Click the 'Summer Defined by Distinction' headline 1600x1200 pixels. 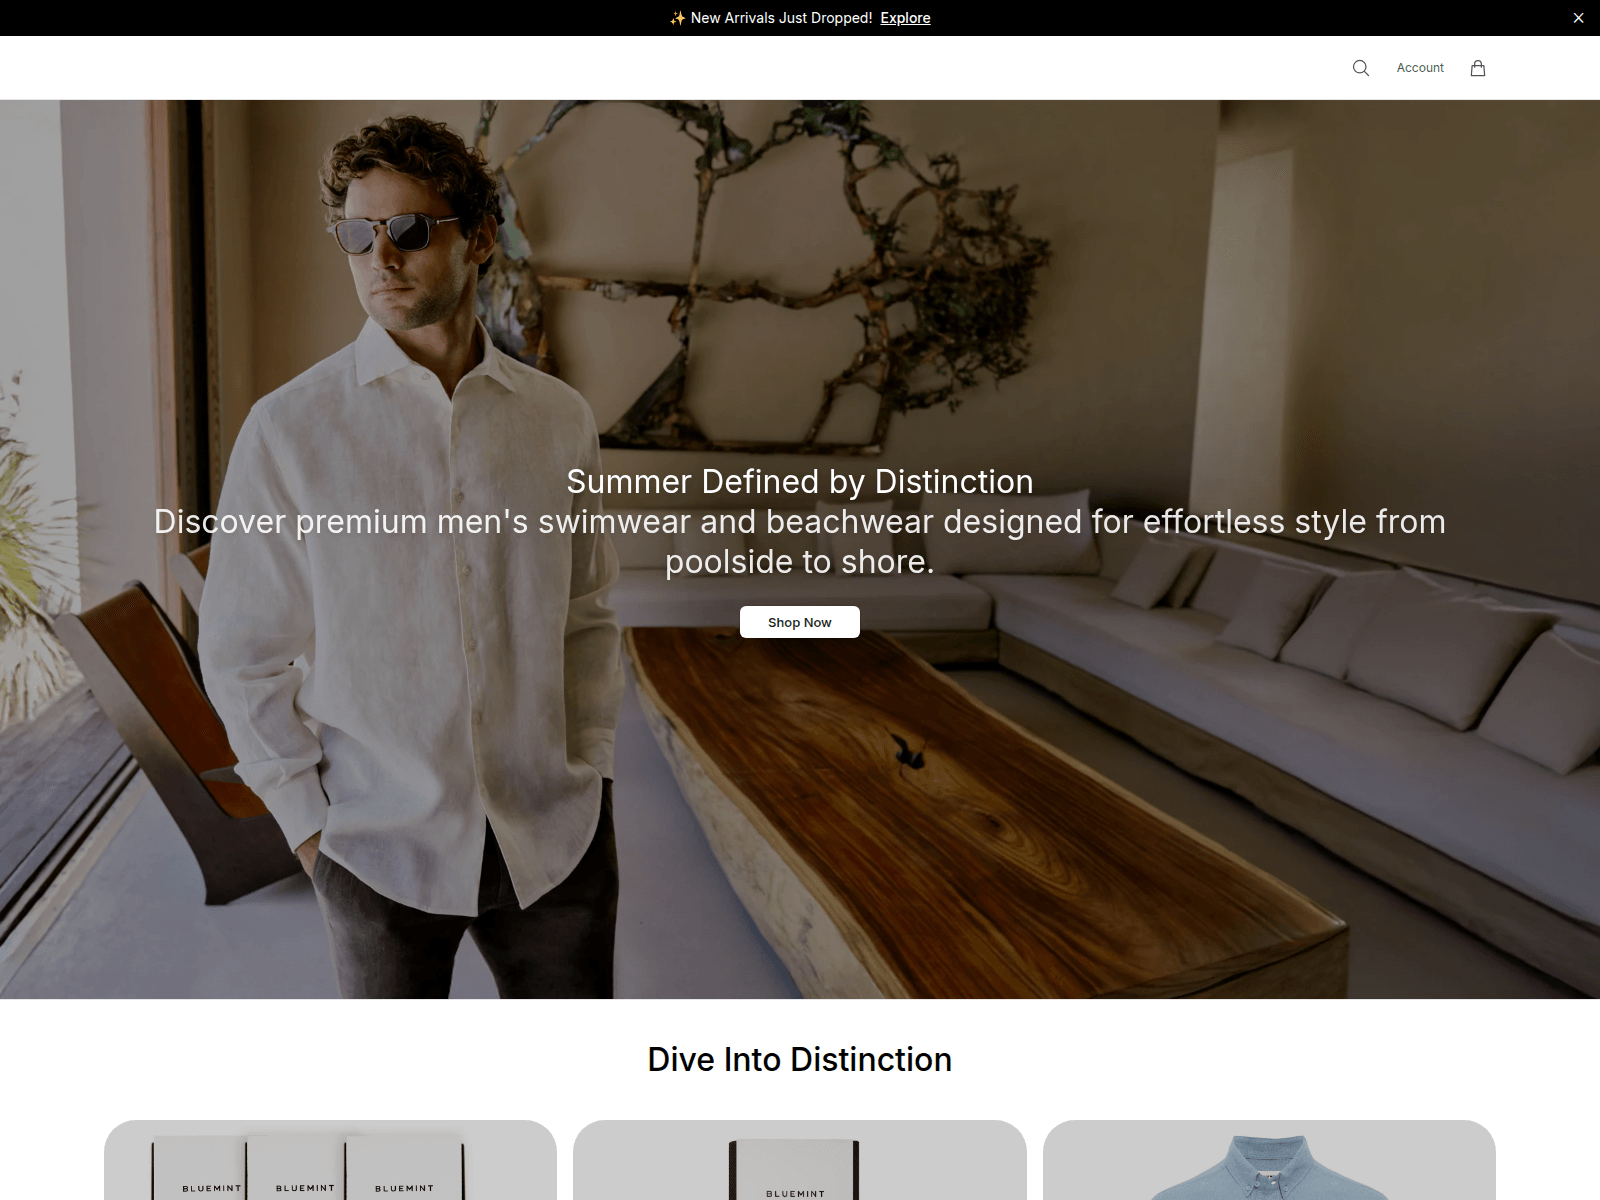tap(800, 481)
